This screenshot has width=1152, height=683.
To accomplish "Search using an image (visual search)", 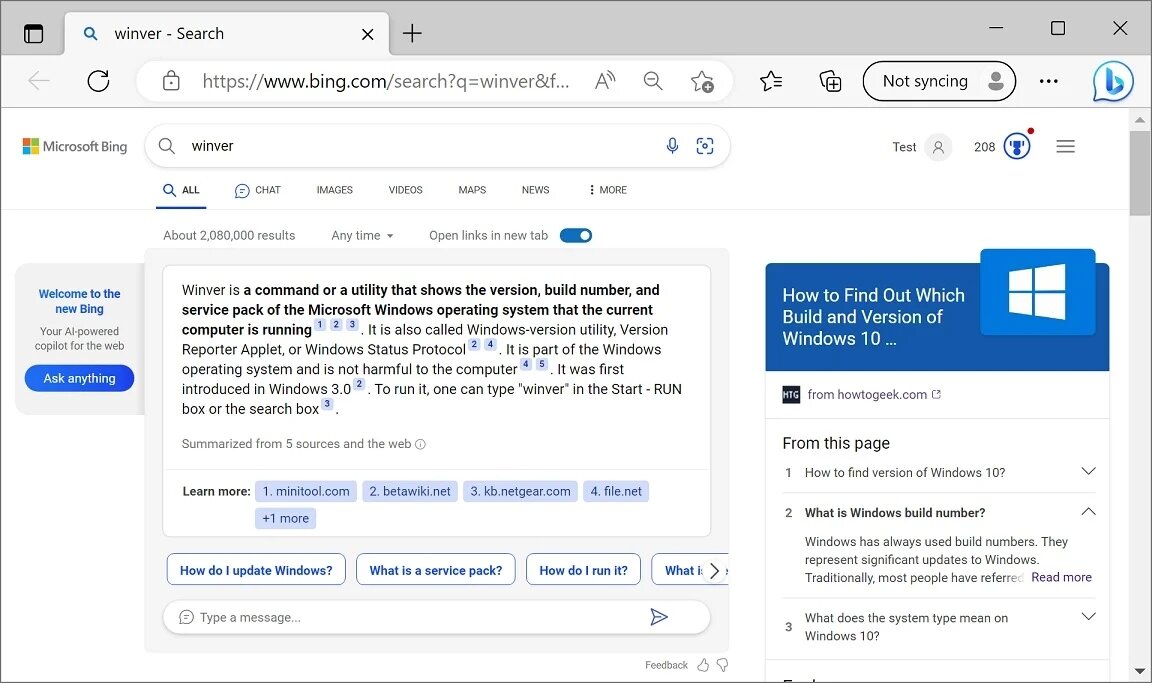I will coord(705,146).
